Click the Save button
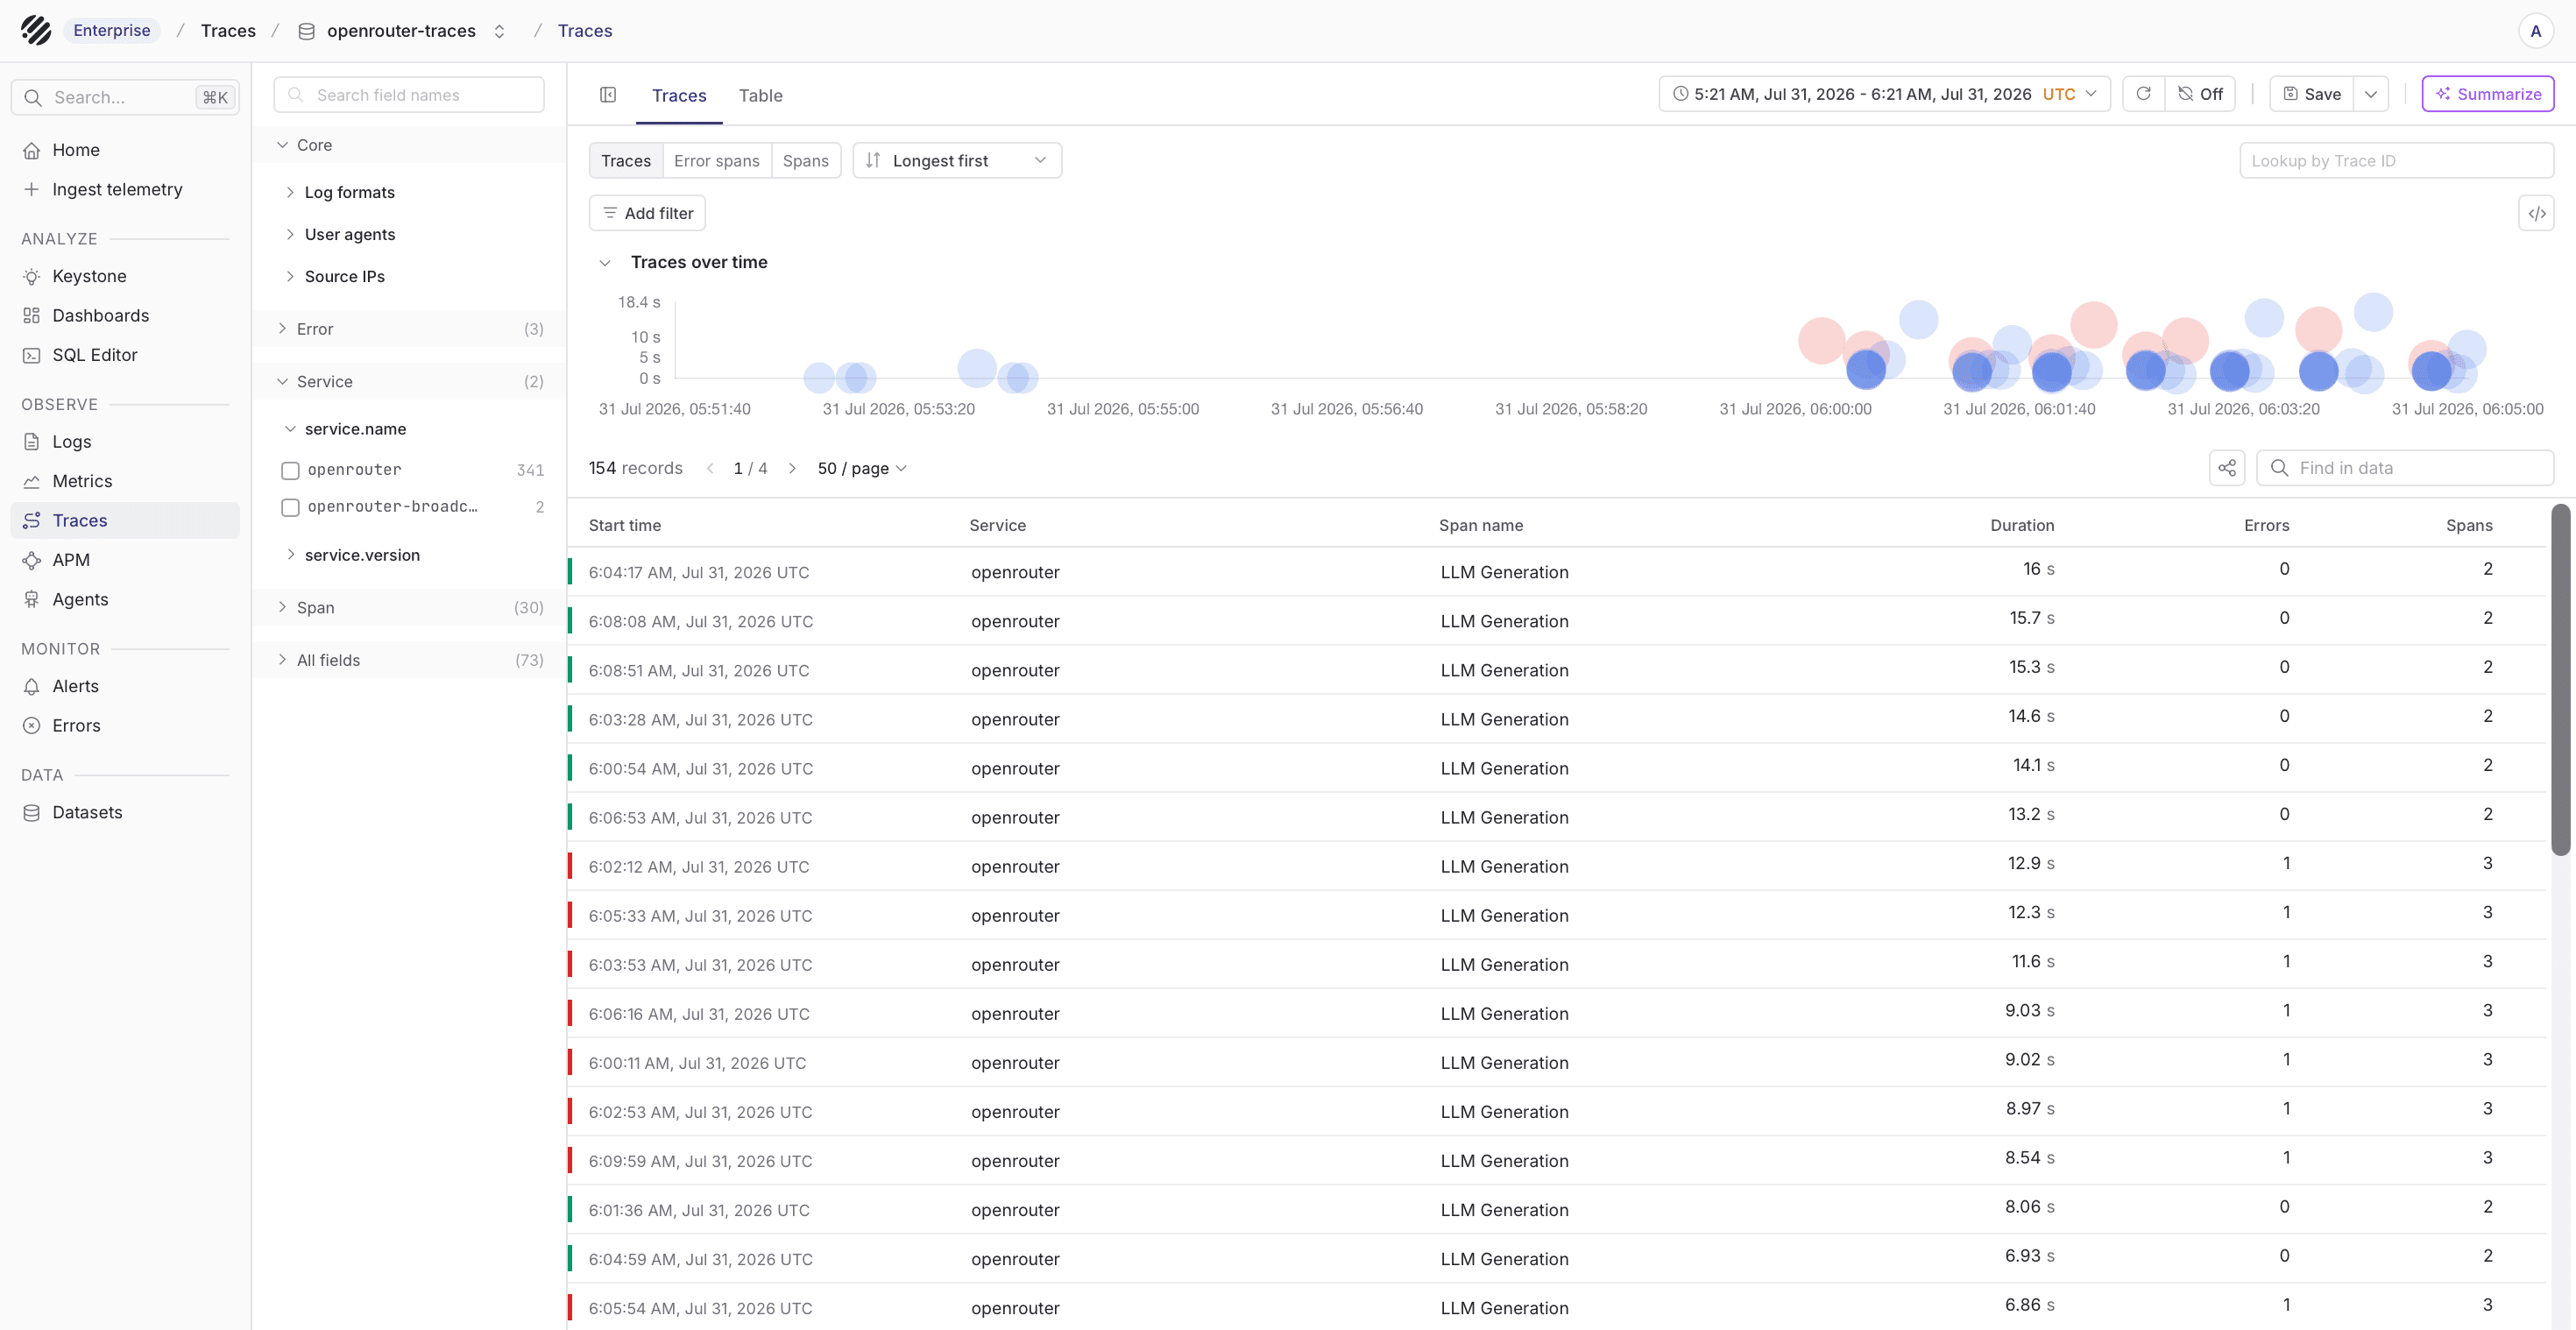This screenshot has height=1330, width=2576. click(2311, 94)
